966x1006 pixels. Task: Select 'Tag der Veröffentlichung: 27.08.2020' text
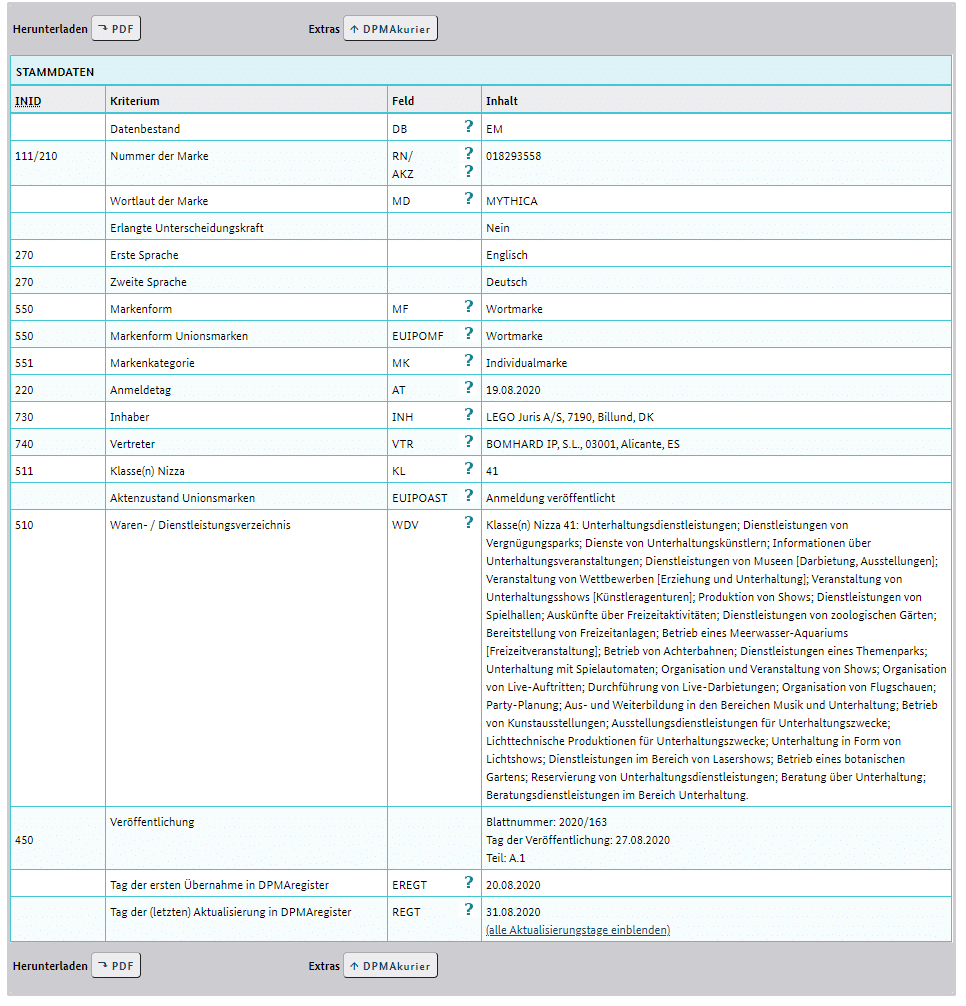(x=578, y=840)
